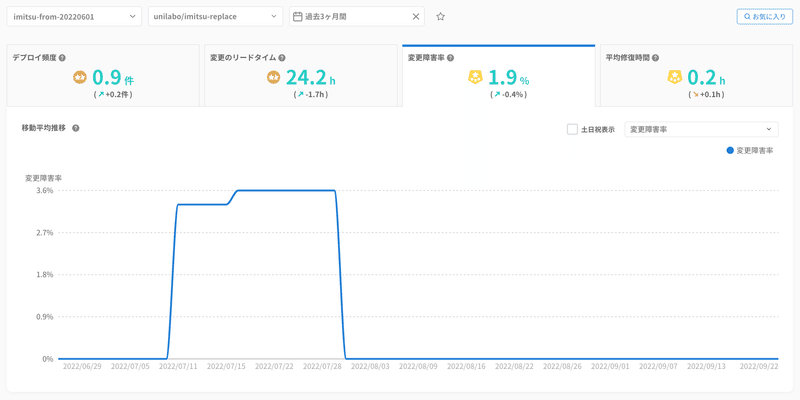Click the 24.2 h value
800x400 pixels.
tap(311, 78)
